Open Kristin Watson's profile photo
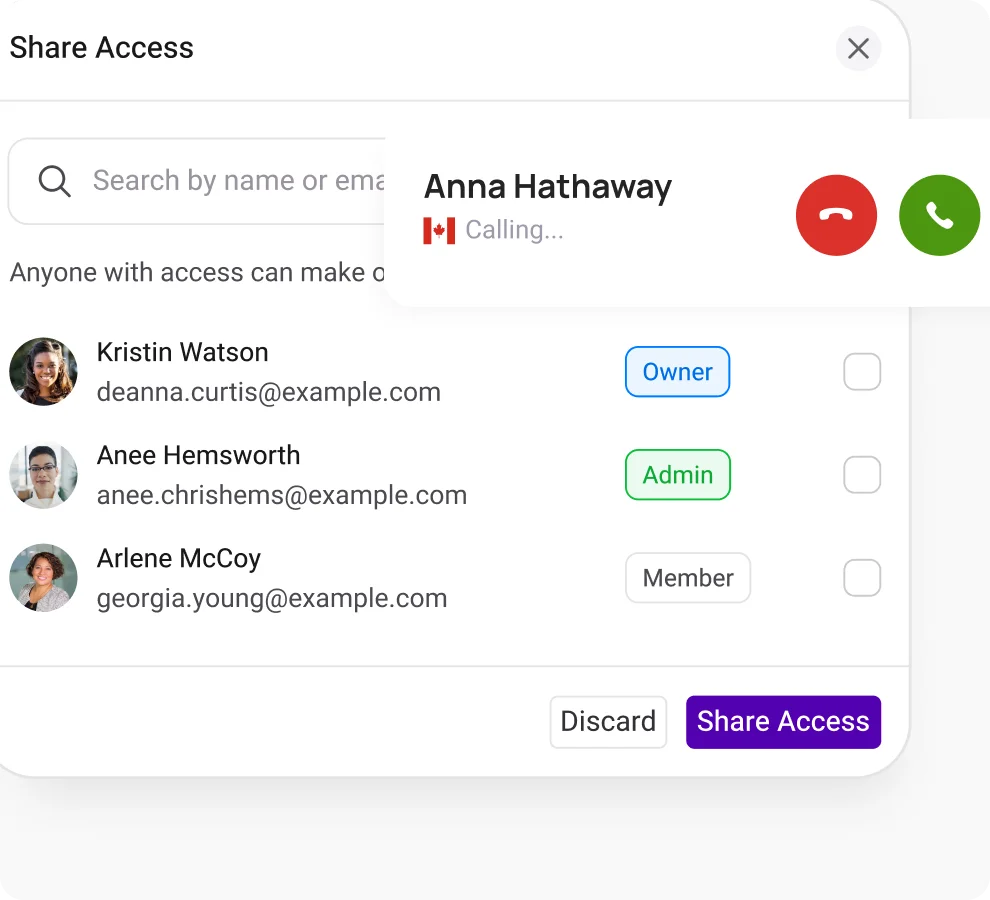 [x=44, y=372]
